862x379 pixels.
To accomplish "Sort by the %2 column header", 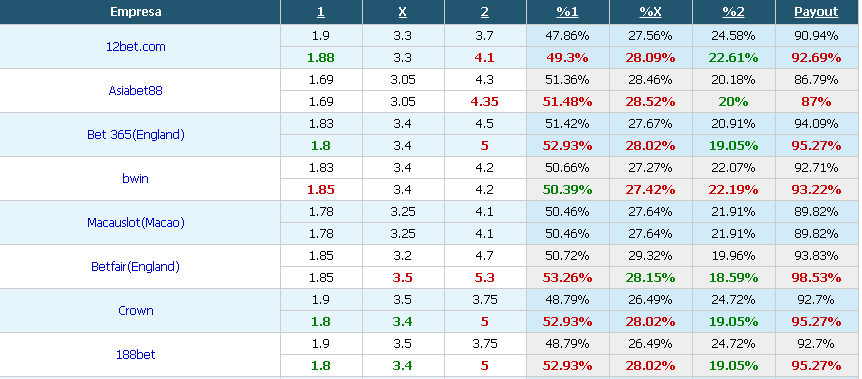I will pos(733,12).
